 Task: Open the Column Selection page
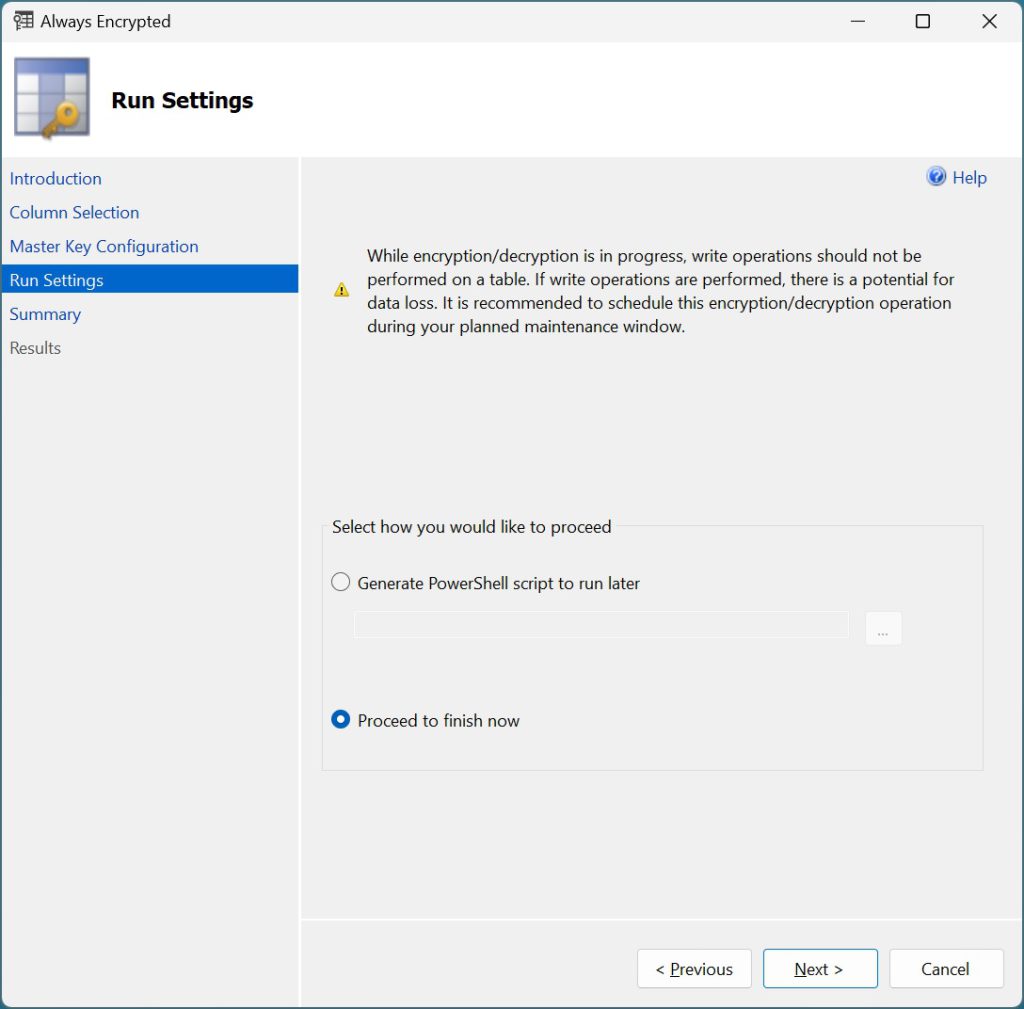[x=75, y=213]
